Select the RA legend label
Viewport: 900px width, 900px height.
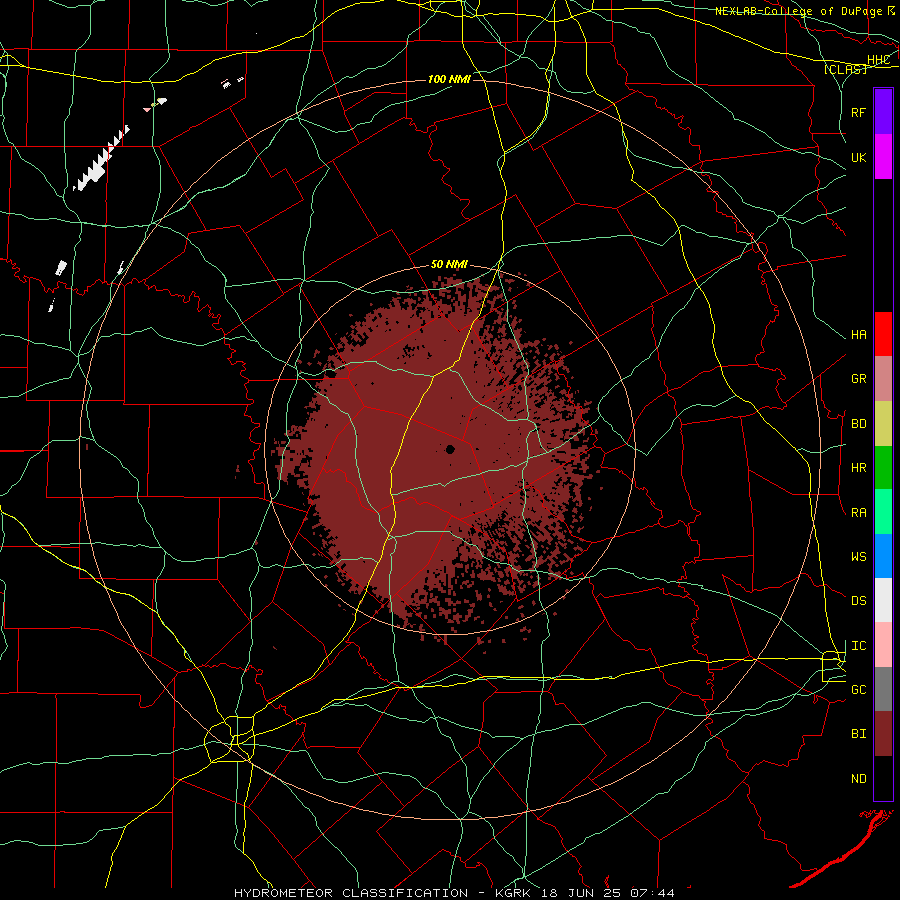[x=858, y=513]
